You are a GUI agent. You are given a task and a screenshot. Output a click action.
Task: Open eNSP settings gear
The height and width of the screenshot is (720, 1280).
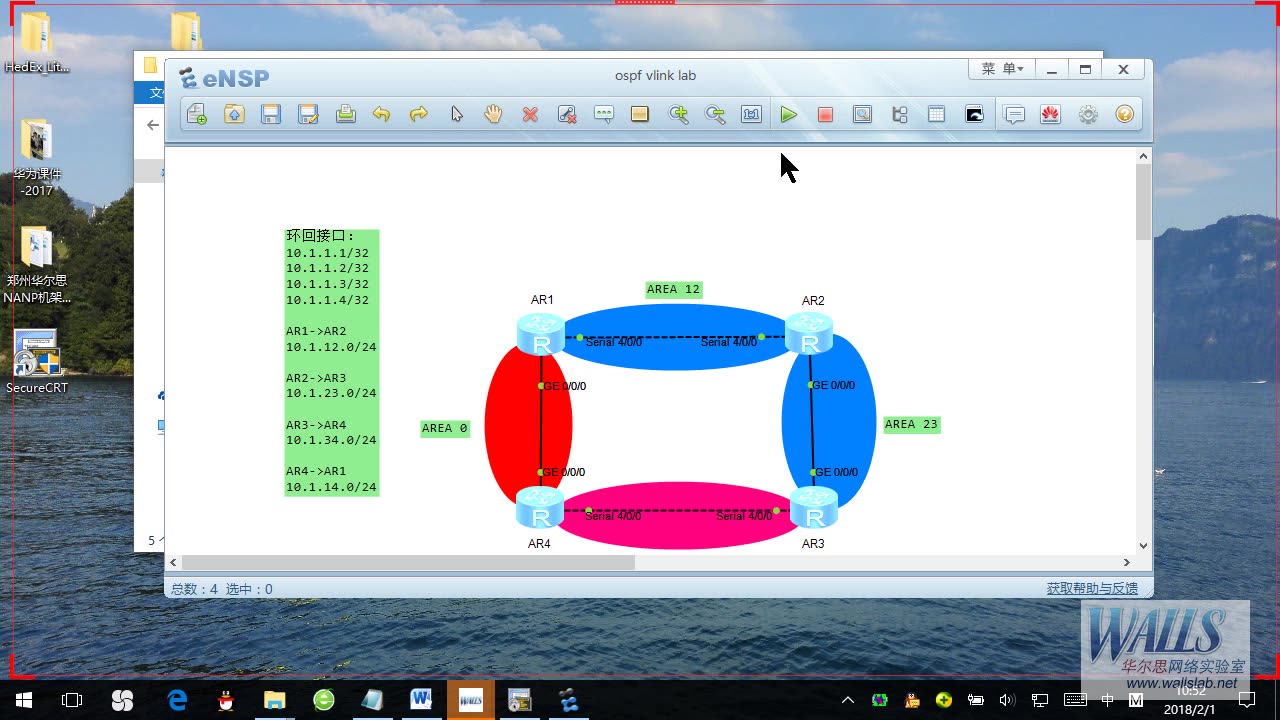point(1088,115)
